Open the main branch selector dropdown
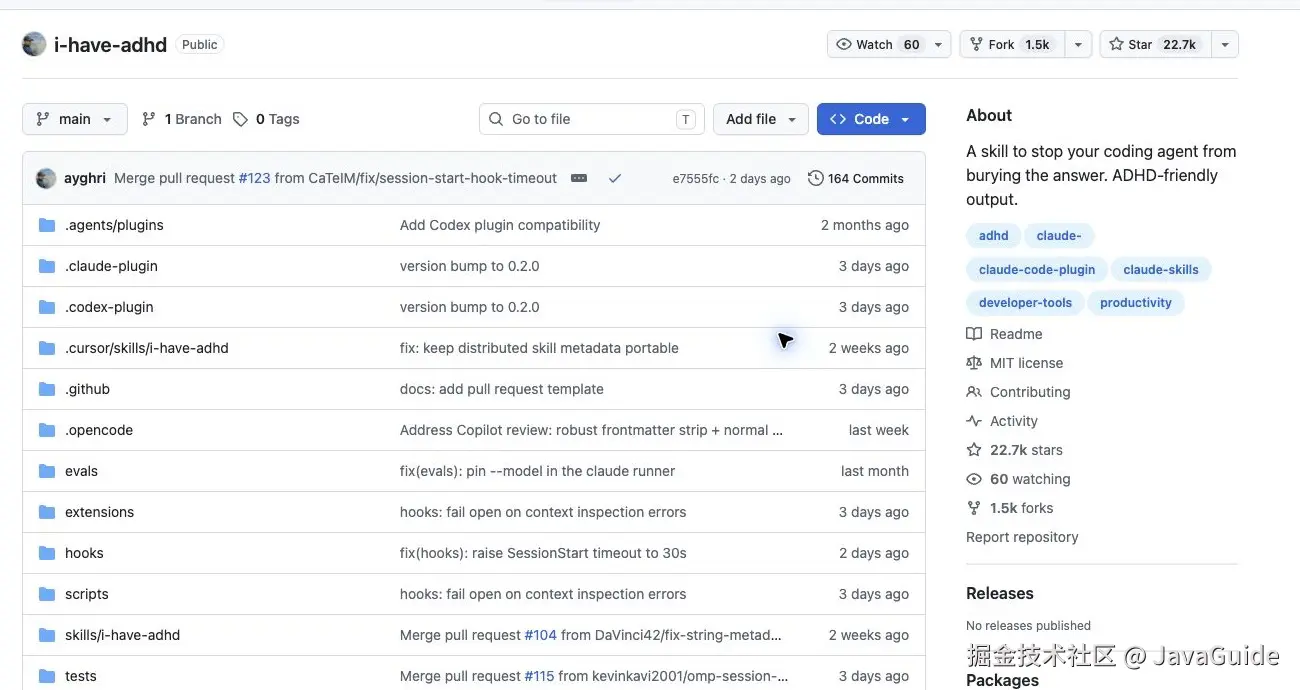1300x690 pixels. pos(75,119)
